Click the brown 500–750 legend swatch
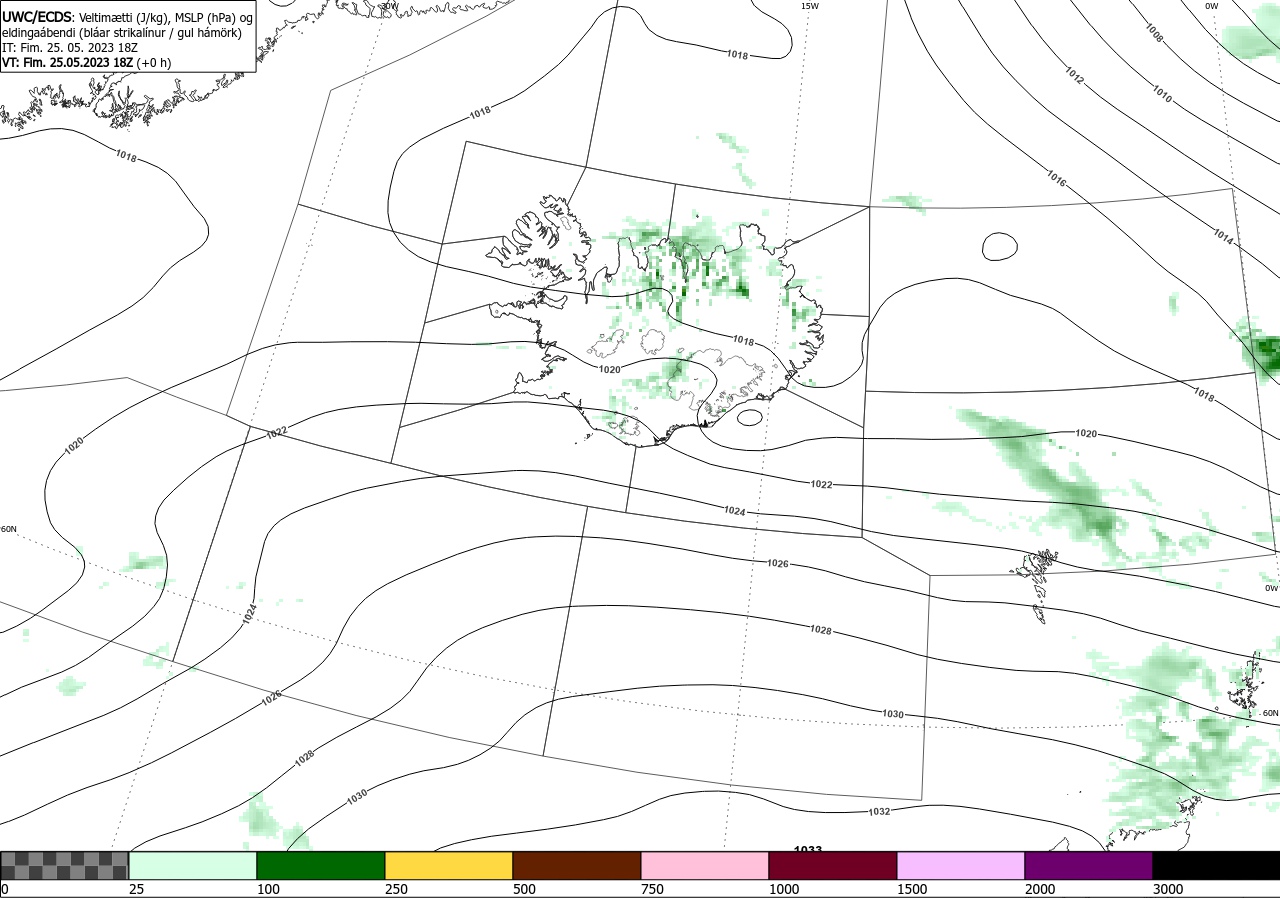This screenshot has width=1280, height=898. coord(577,865)
